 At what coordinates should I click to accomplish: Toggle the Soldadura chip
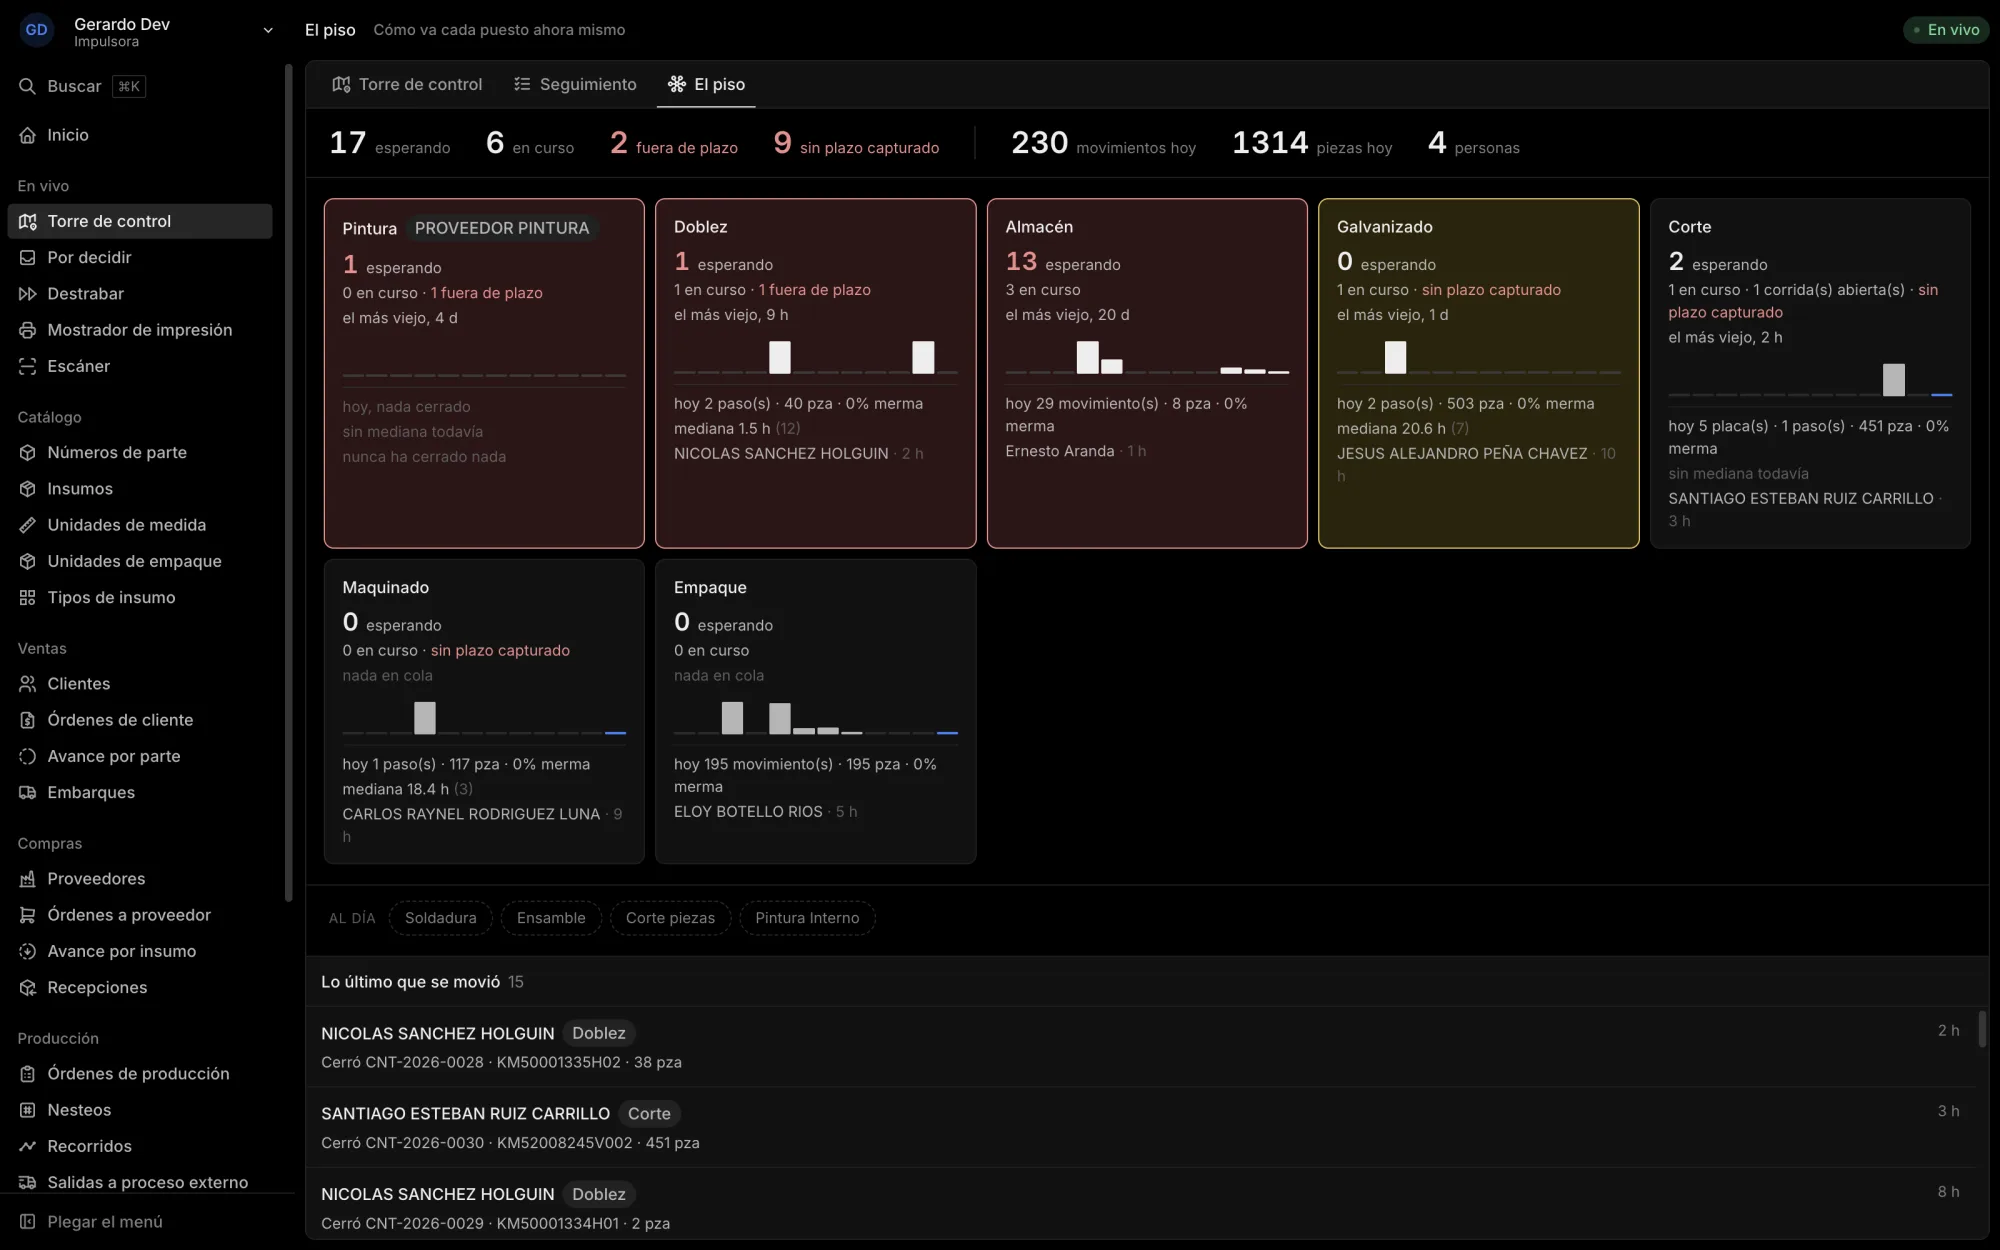(x=440, y=918)
